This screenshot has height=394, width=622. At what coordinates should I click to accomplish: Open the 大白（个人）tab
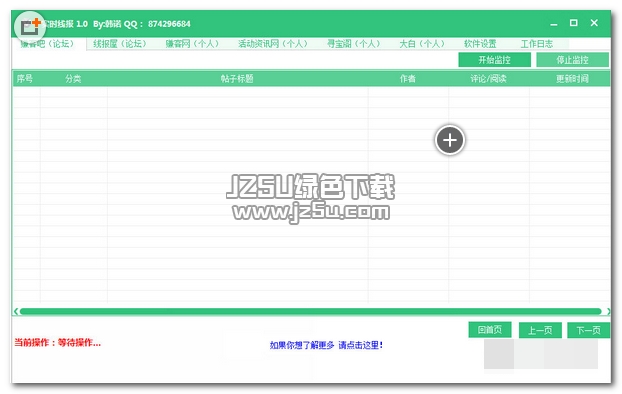pyautogui.click(x=422, y=44)
